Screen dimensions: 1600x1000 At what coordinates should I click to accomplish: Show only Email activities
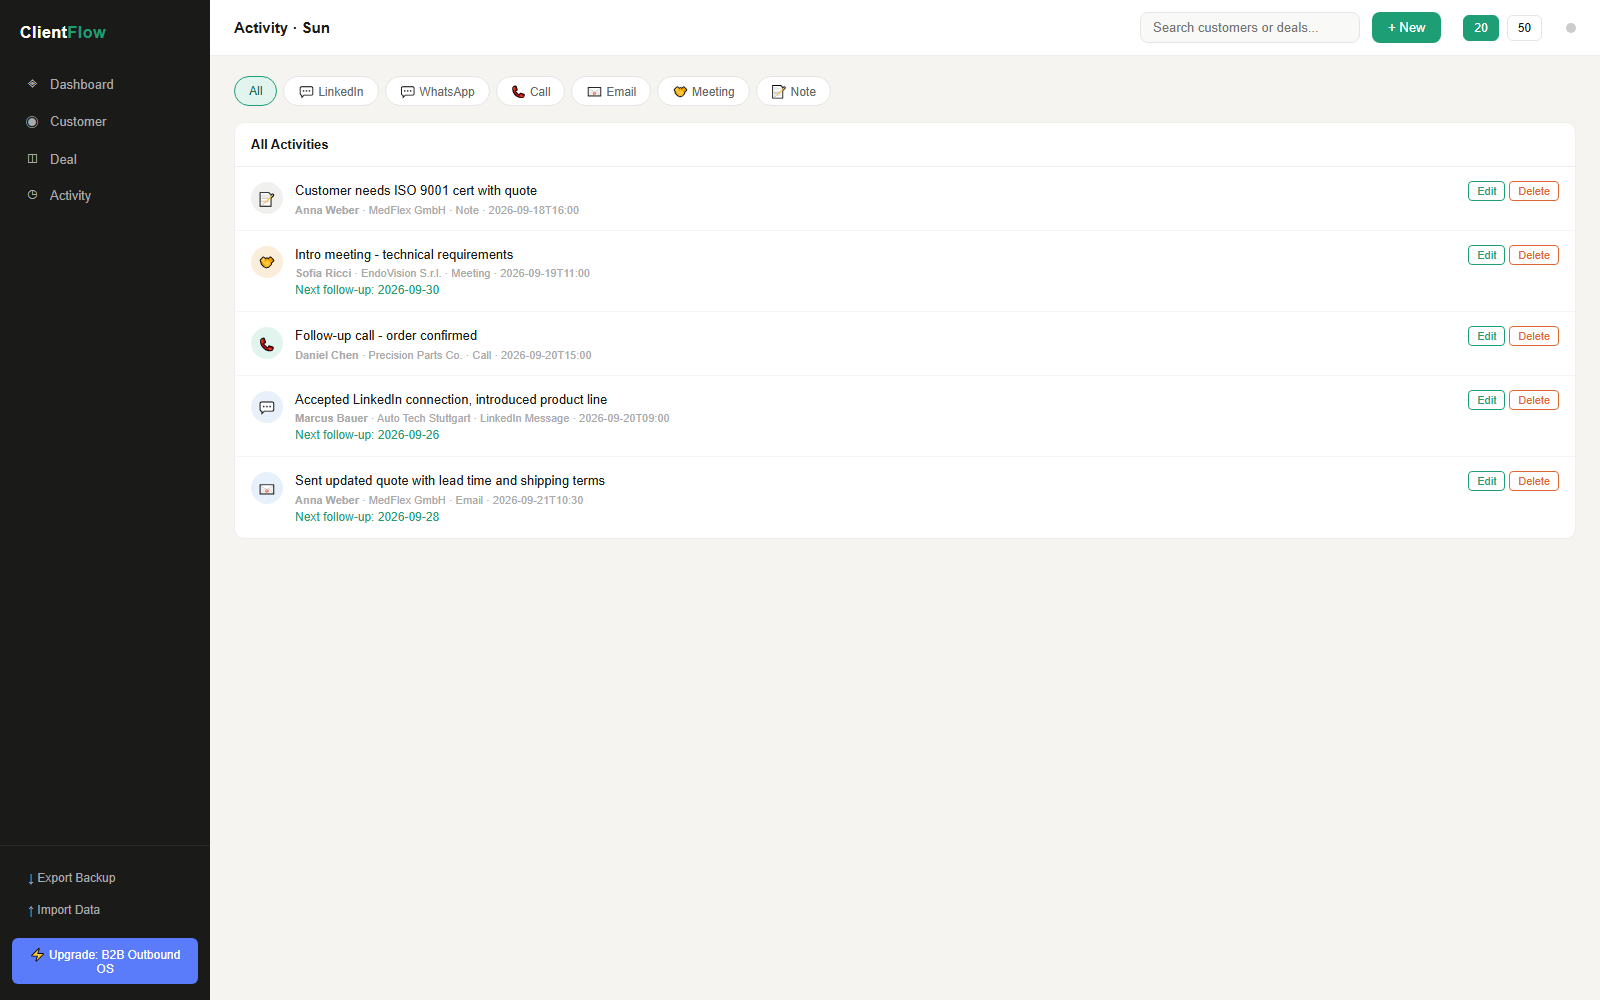[x=611, y=91]
